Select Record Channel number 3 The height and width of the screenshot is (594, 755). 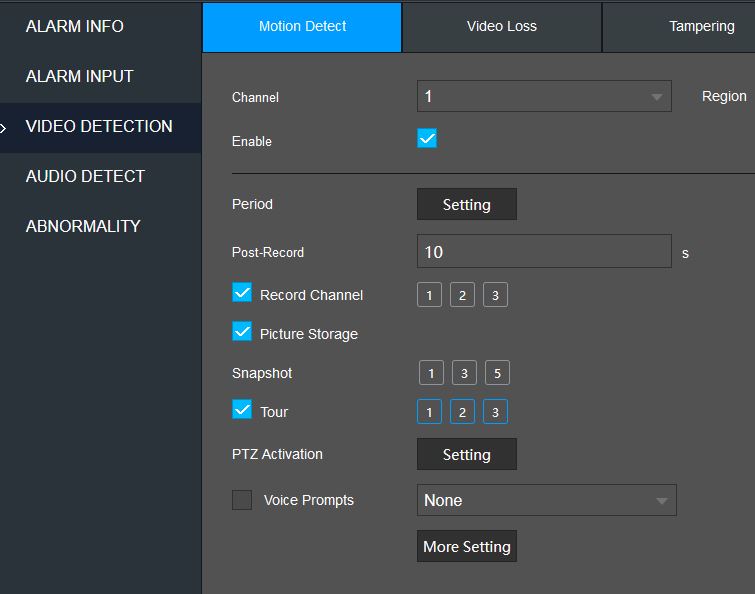pos(495,295)
